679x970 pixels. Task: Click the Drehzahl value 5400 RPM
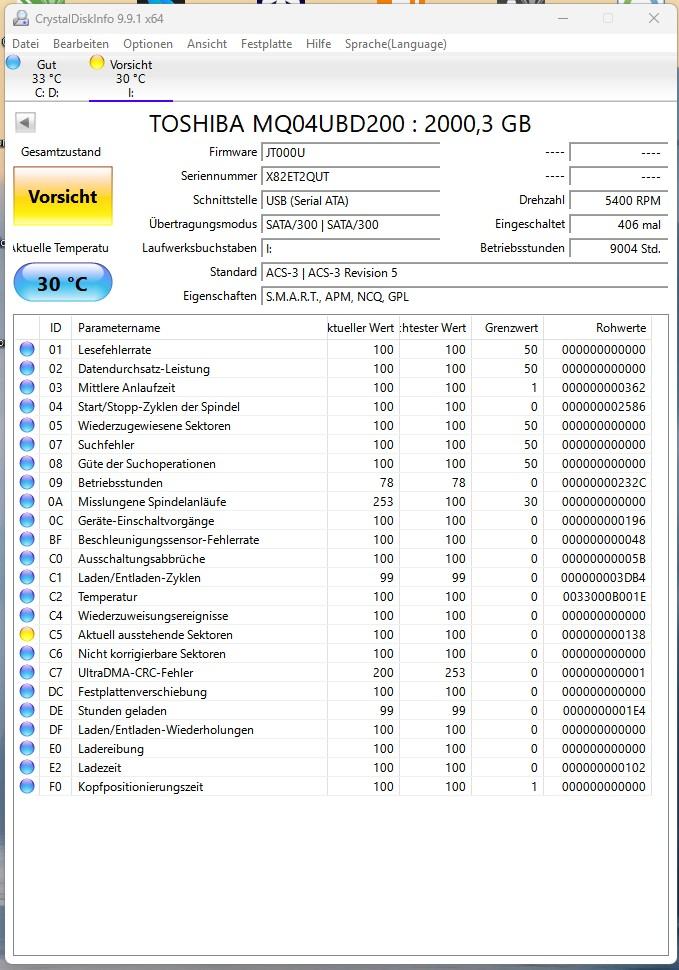pyautogui.click(x=618, y=200)
